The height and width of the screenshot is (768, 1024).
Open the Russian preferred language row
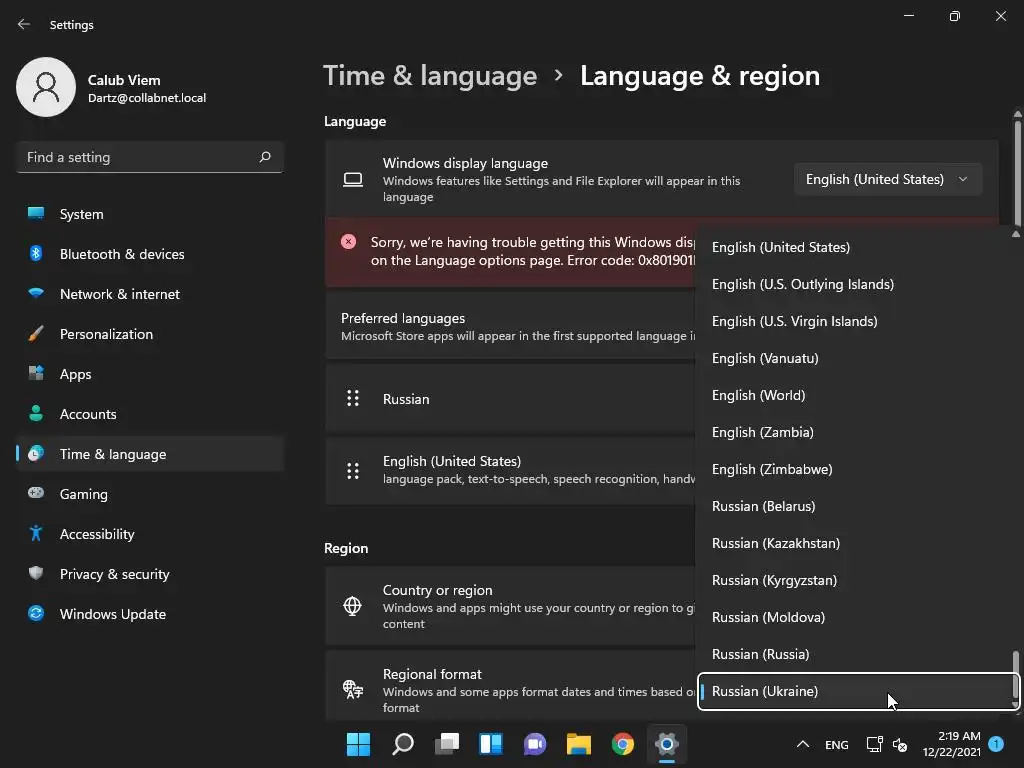[x=511, y=398]
